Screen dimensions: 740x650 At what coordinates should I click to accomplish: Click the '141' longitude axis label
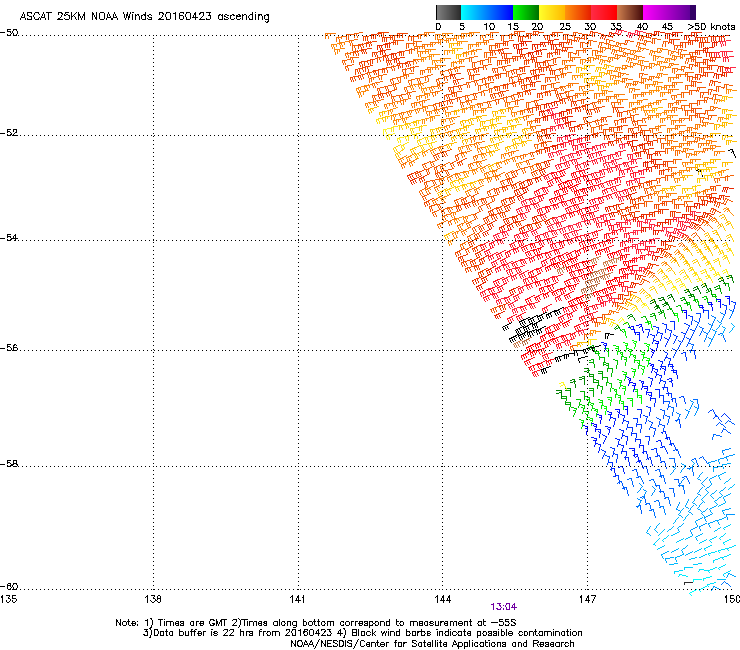pyautogui.click(x=298, y=599)
